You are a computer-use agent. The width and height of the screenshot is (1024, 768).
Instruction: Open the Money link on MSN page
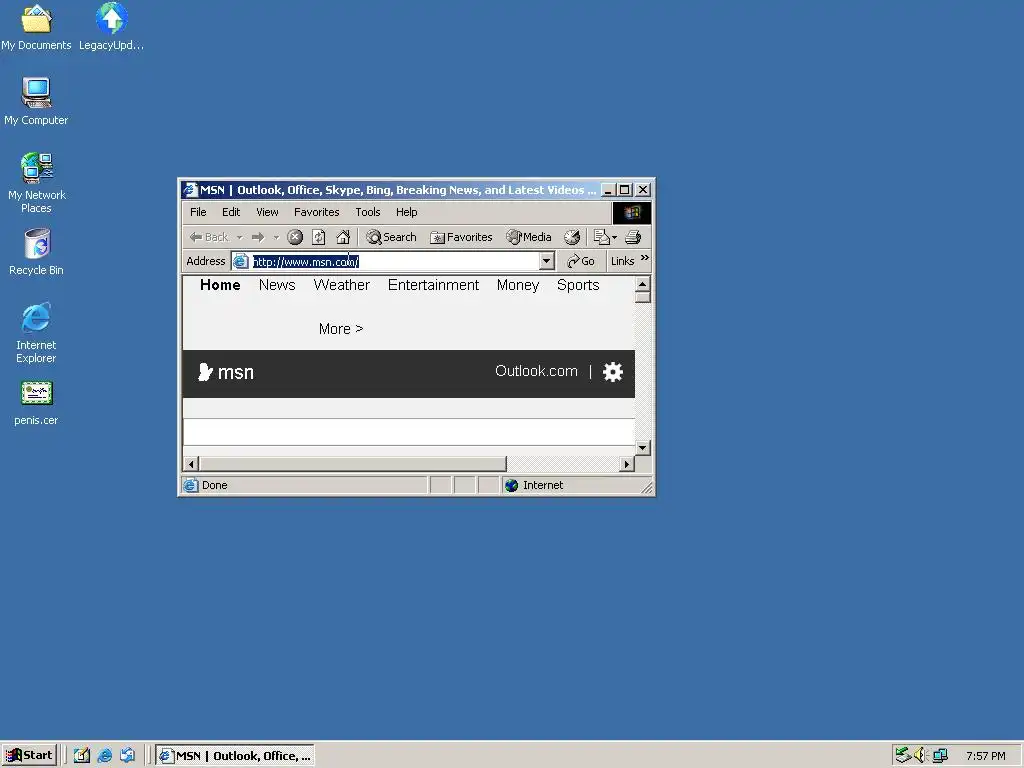pyautogui.click(x=518, y=285)
